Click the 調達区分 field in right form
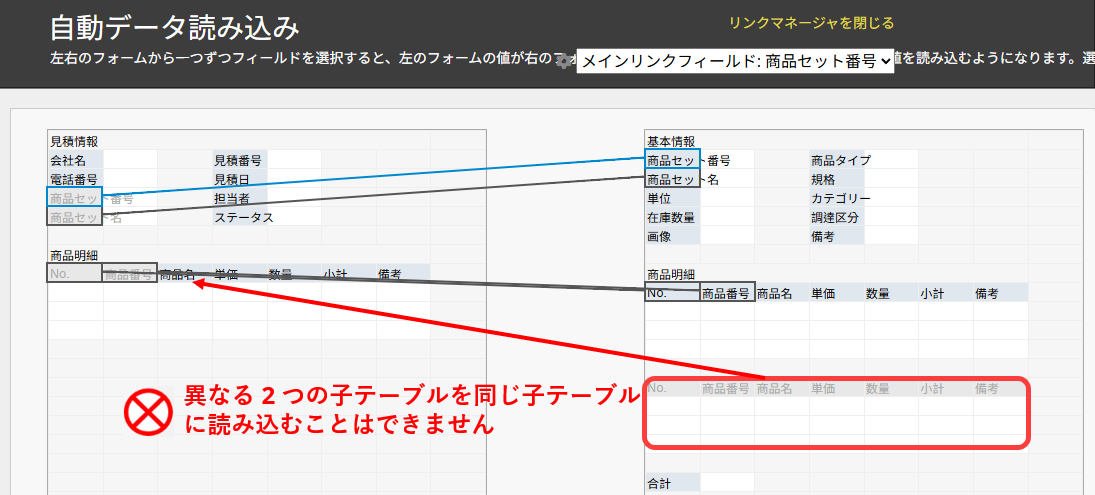 tap(835, 217)
